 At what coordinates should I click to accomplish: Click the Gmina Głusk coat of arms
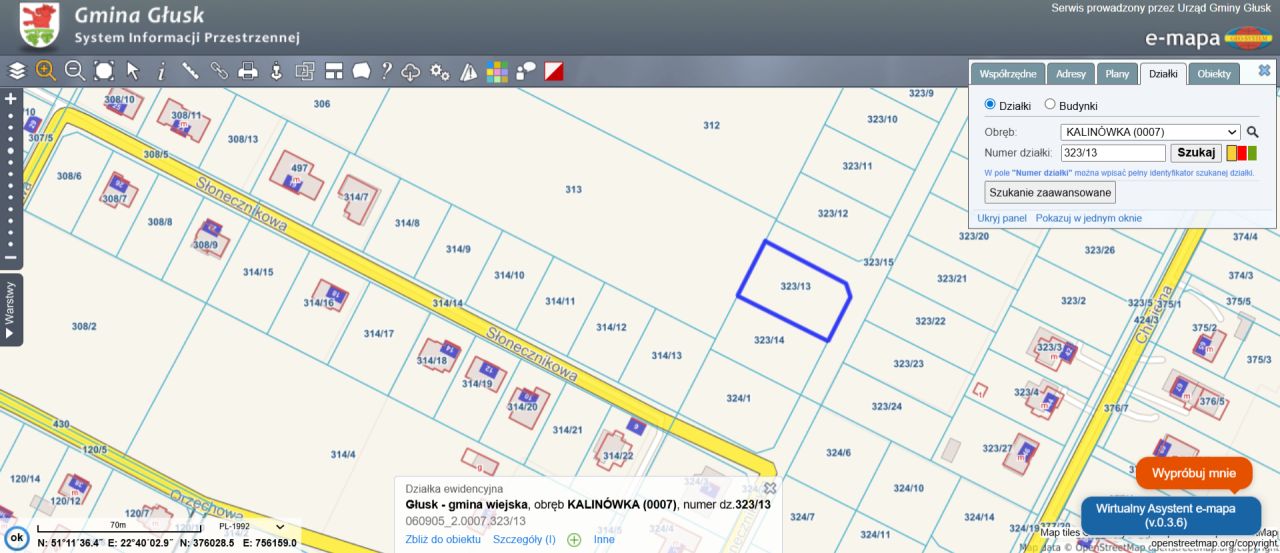coord(39,25)
